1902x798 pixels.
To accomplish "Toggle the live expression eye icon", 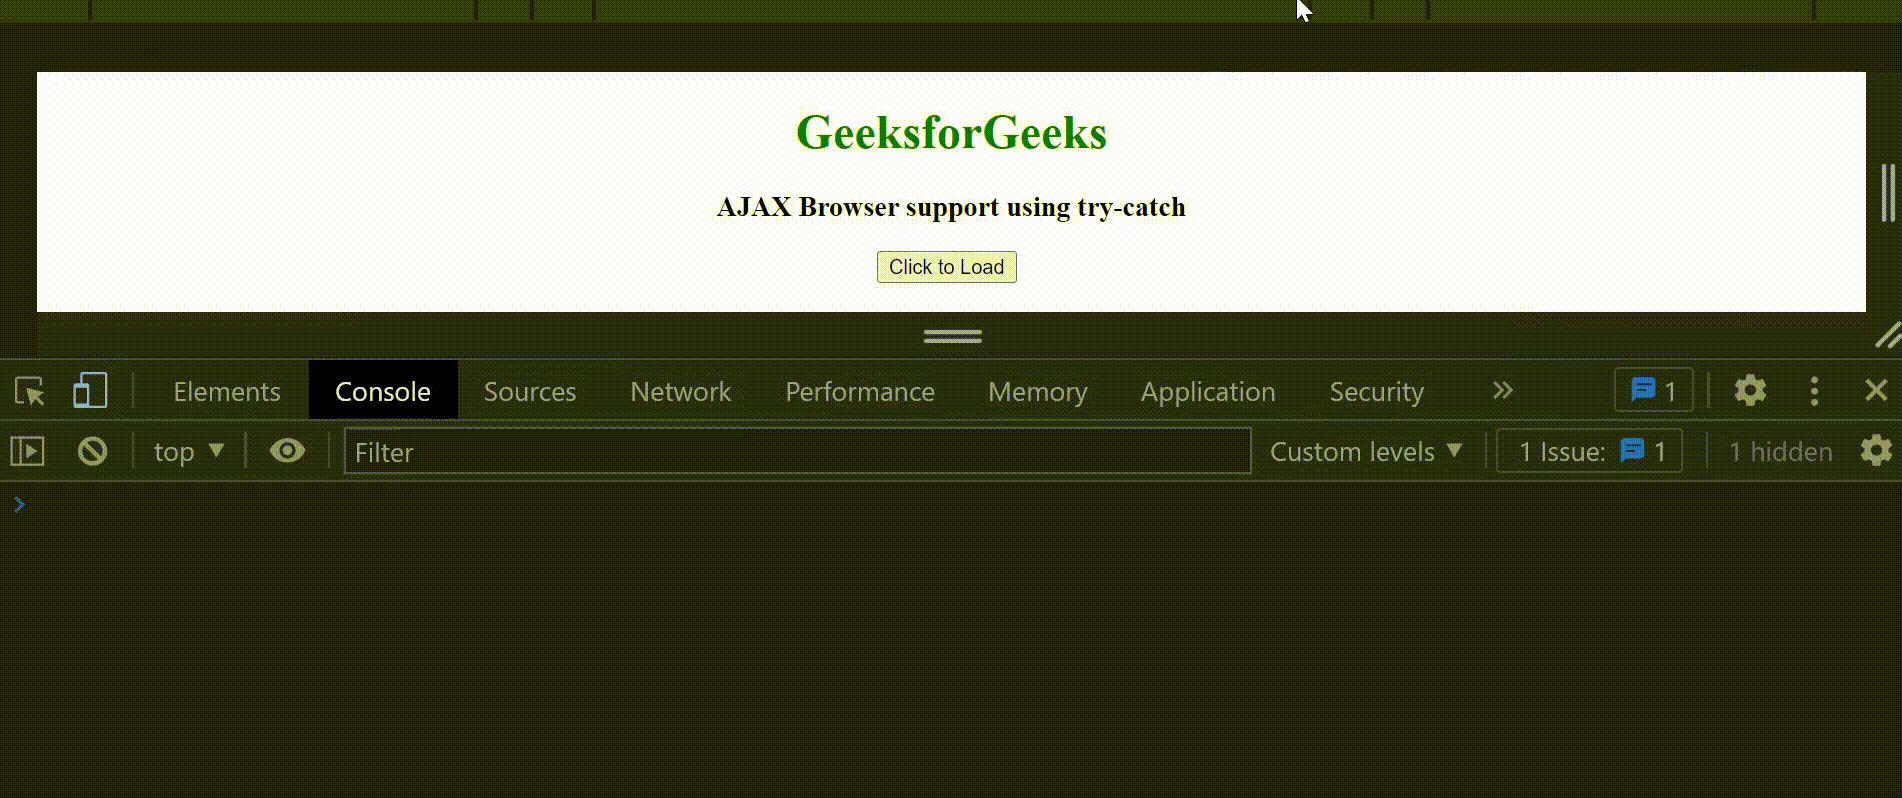I will tap(287, 451).
